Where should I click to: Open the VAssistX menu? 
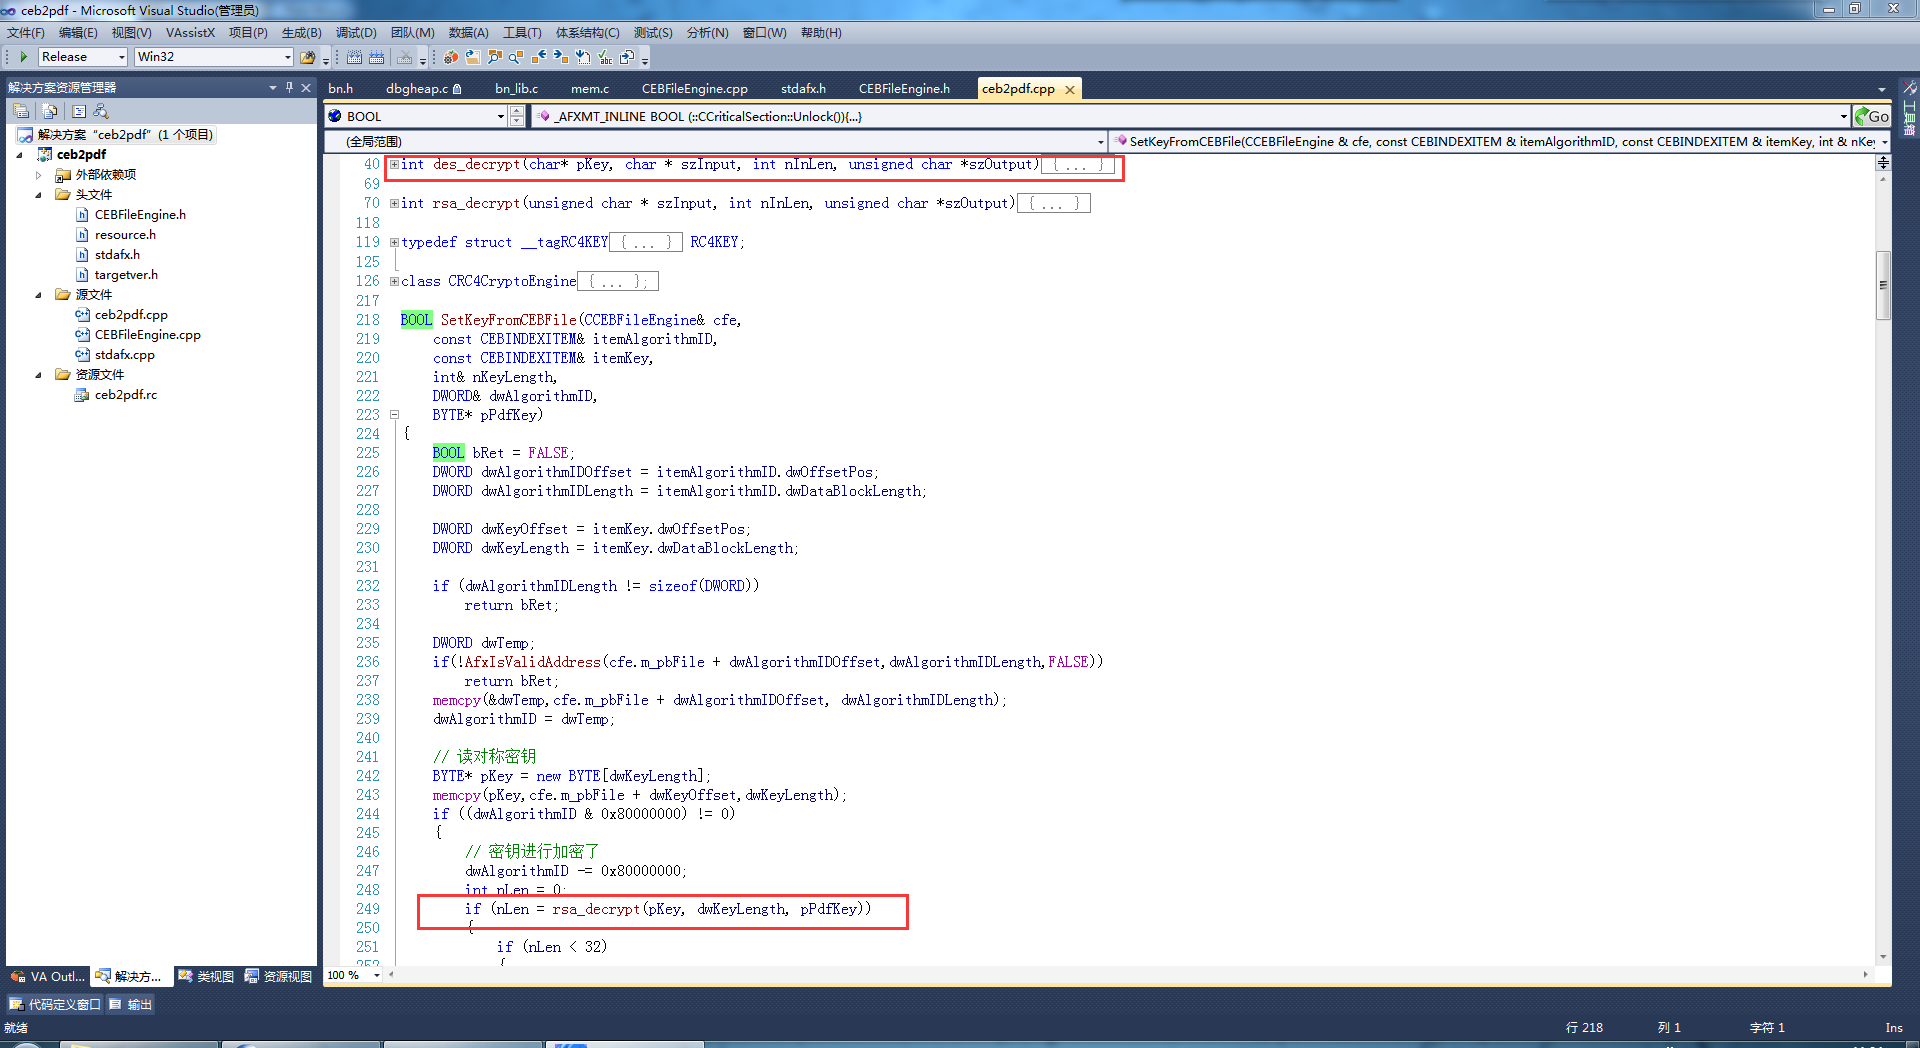click(190, 33)
